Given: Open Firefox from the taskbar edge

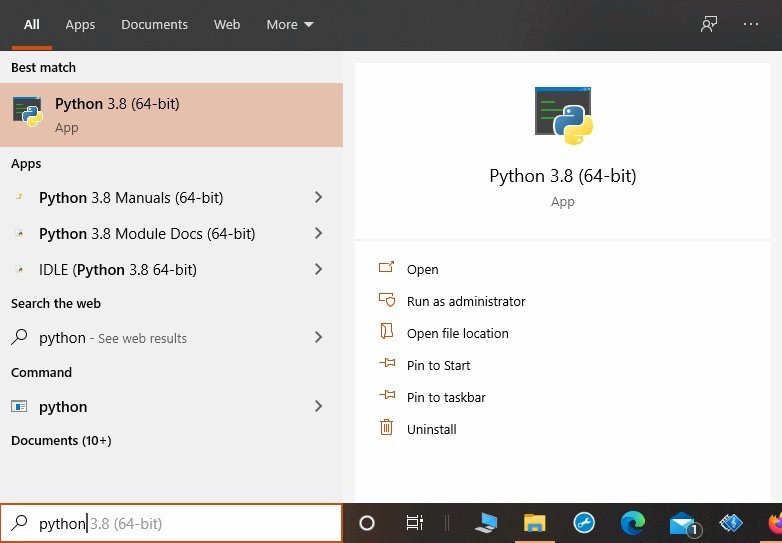Looking at the screenshot, I should coord(775,523).
